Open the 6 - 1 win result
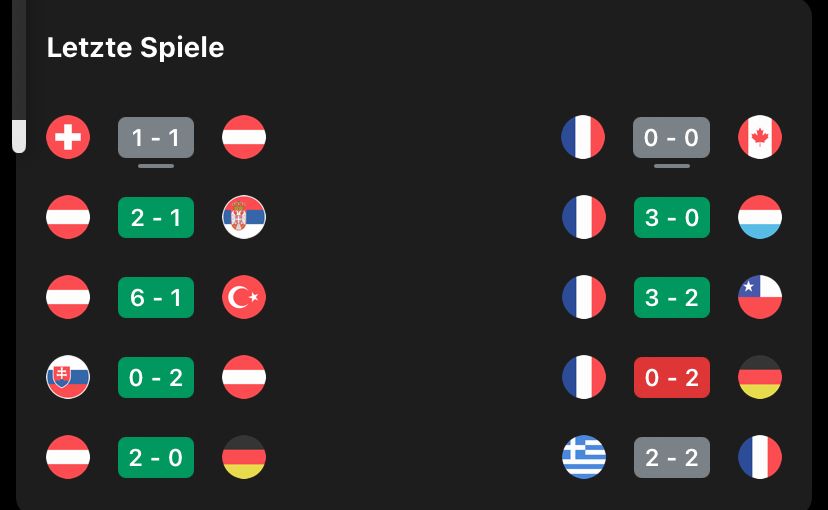This screenshot has width=828, height=510. click(x=156, y=297)
